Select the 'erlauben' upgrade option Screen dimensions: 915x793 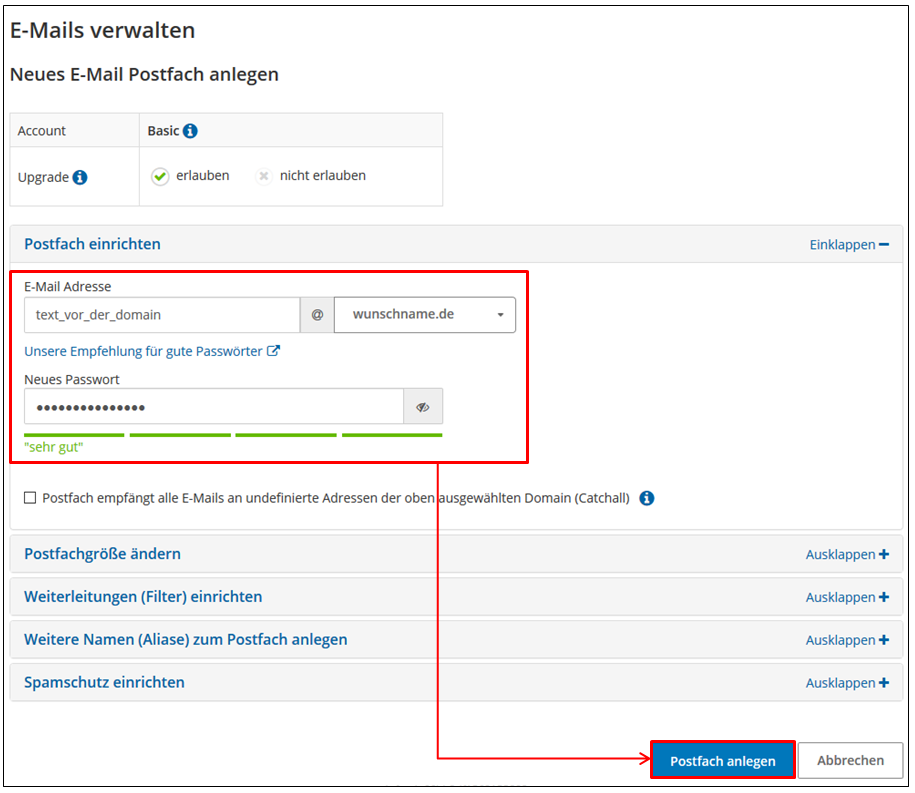160,176
